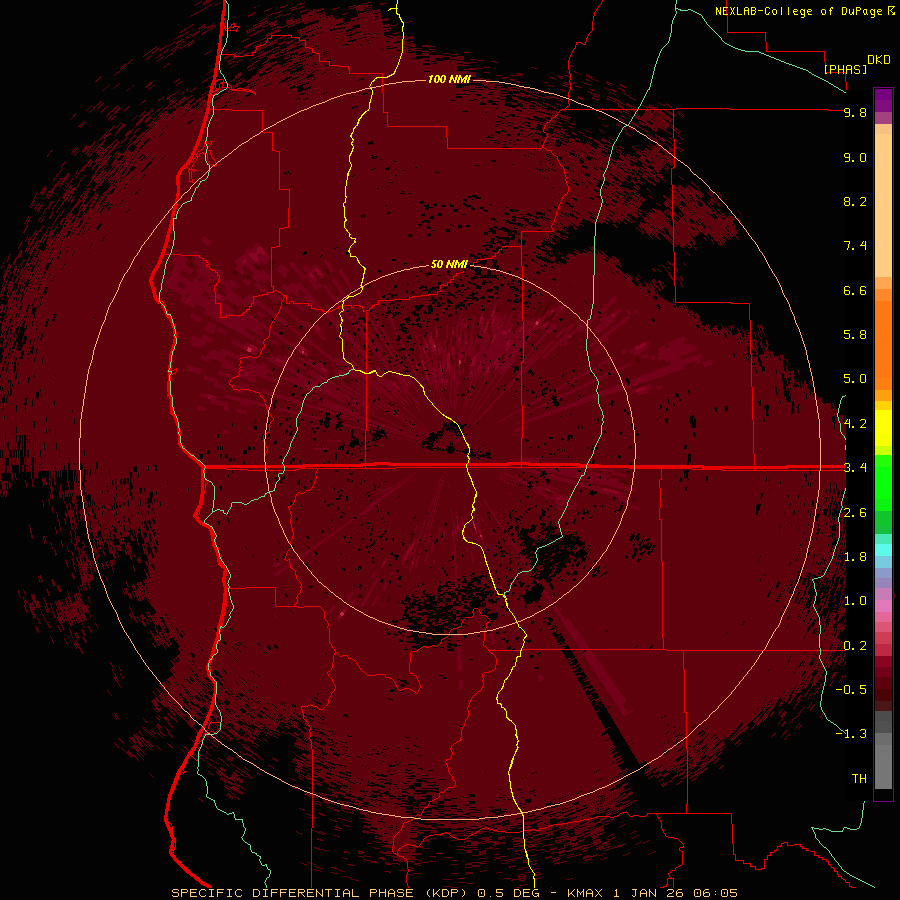
Task: Click the 50 NMI range ring label
Action: (x=449, y=264)
